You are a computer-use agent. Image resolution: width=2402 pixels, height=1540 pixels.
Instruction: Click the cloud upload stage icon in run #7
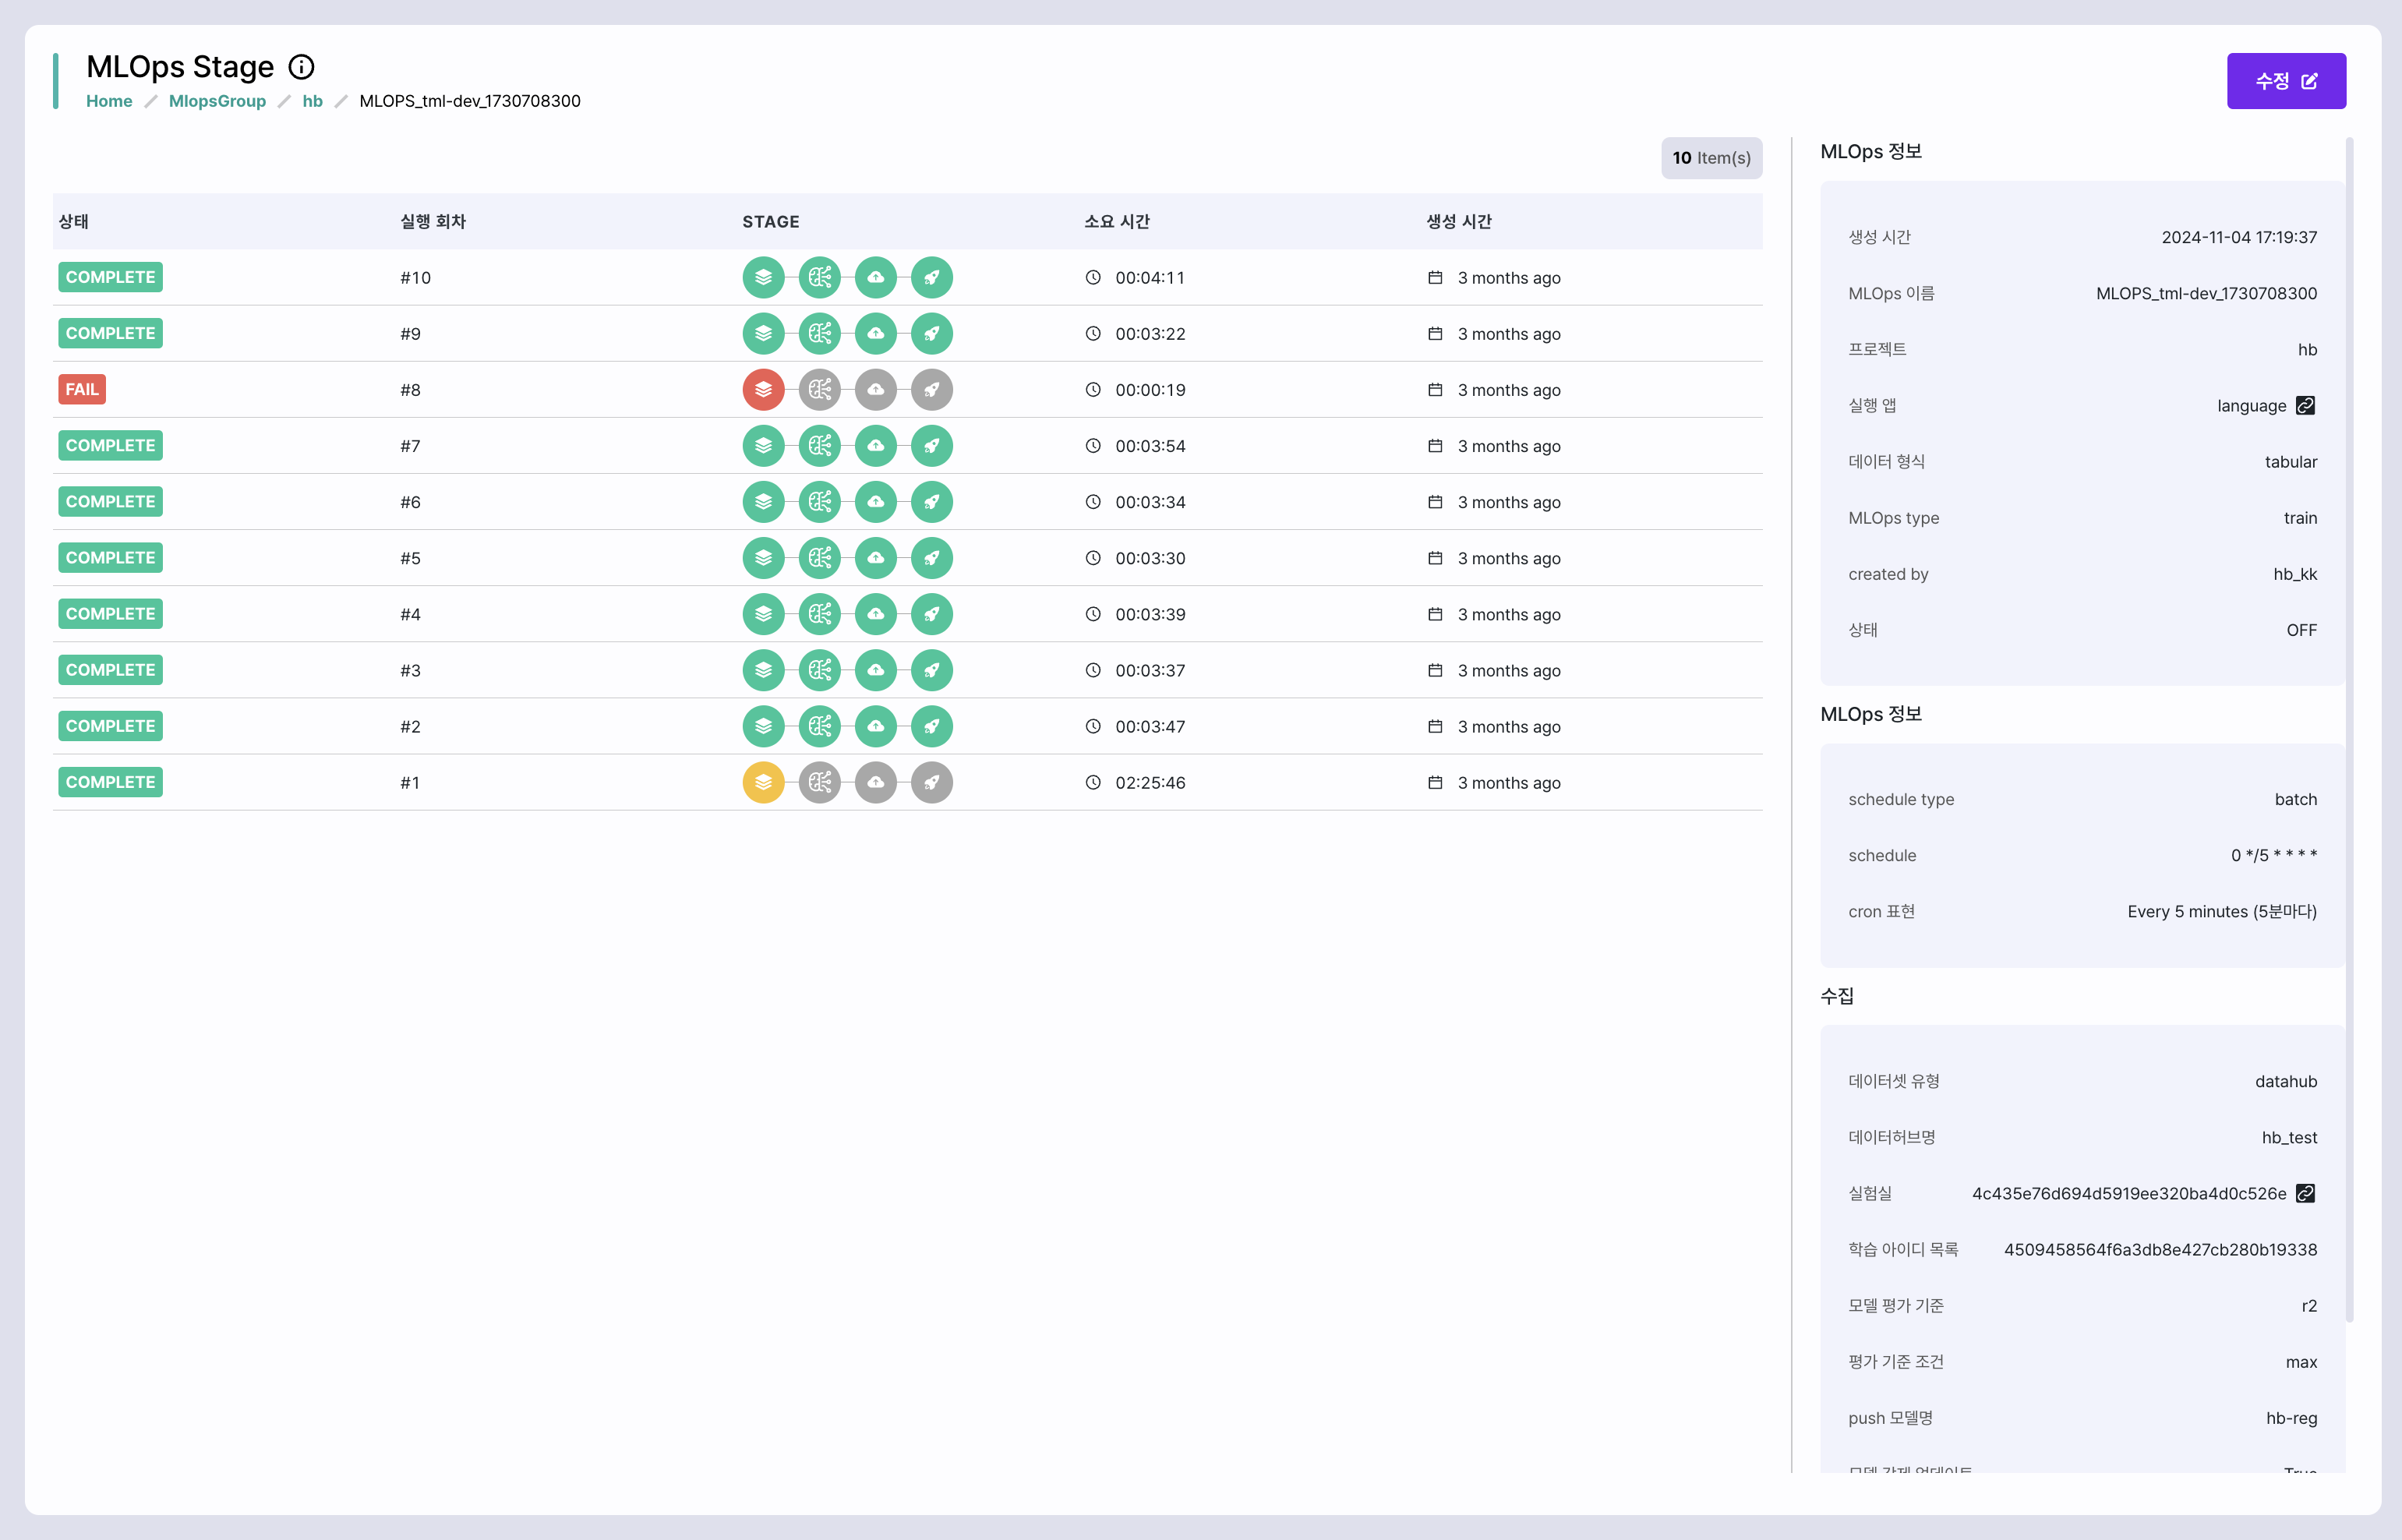pos(875,446)
